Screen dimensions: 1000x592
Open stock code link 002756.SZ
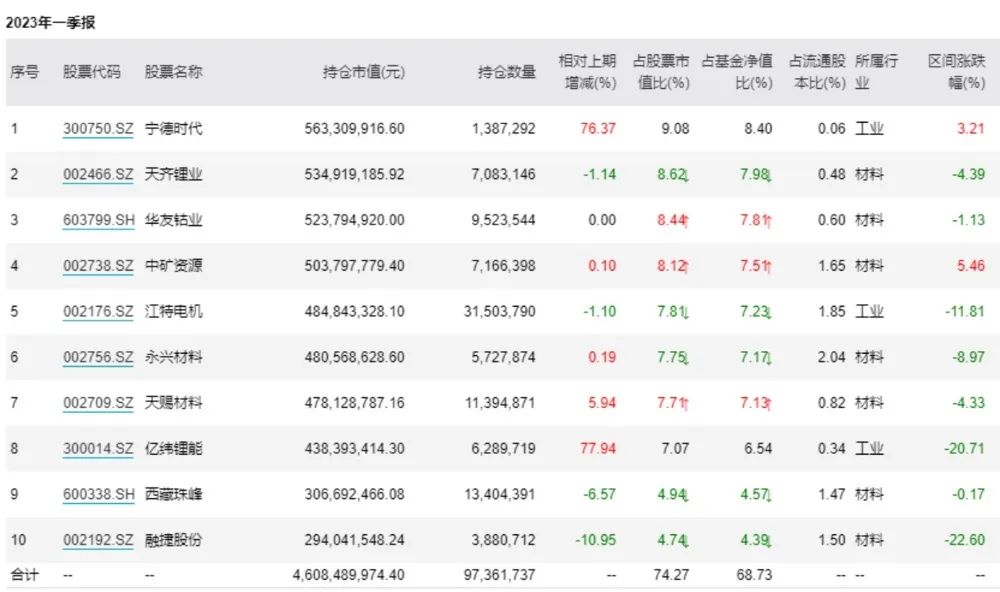98,357
